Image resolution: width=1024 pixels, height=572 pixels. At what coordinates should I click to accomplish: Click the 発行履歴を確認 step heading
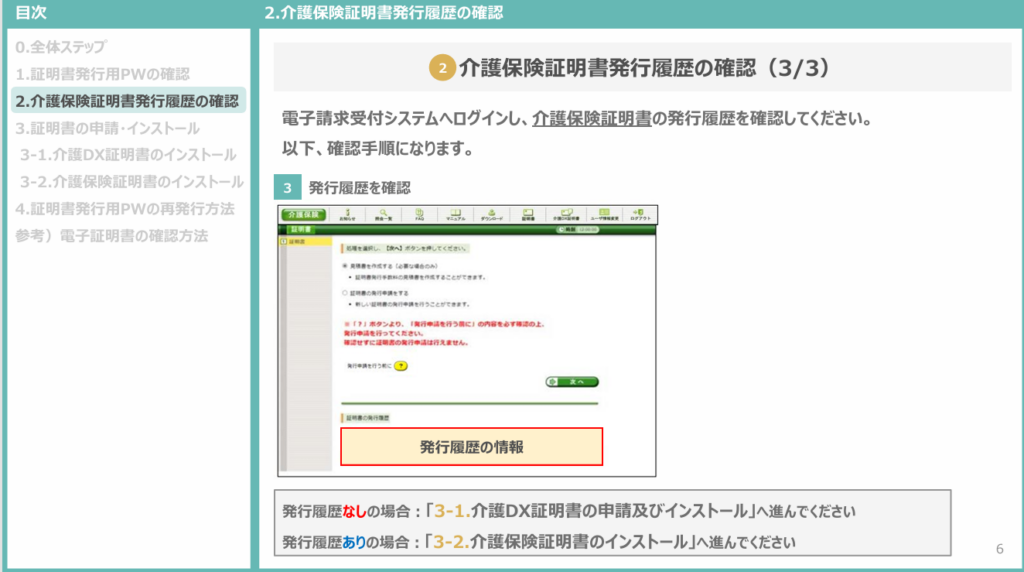coord(359,188)
